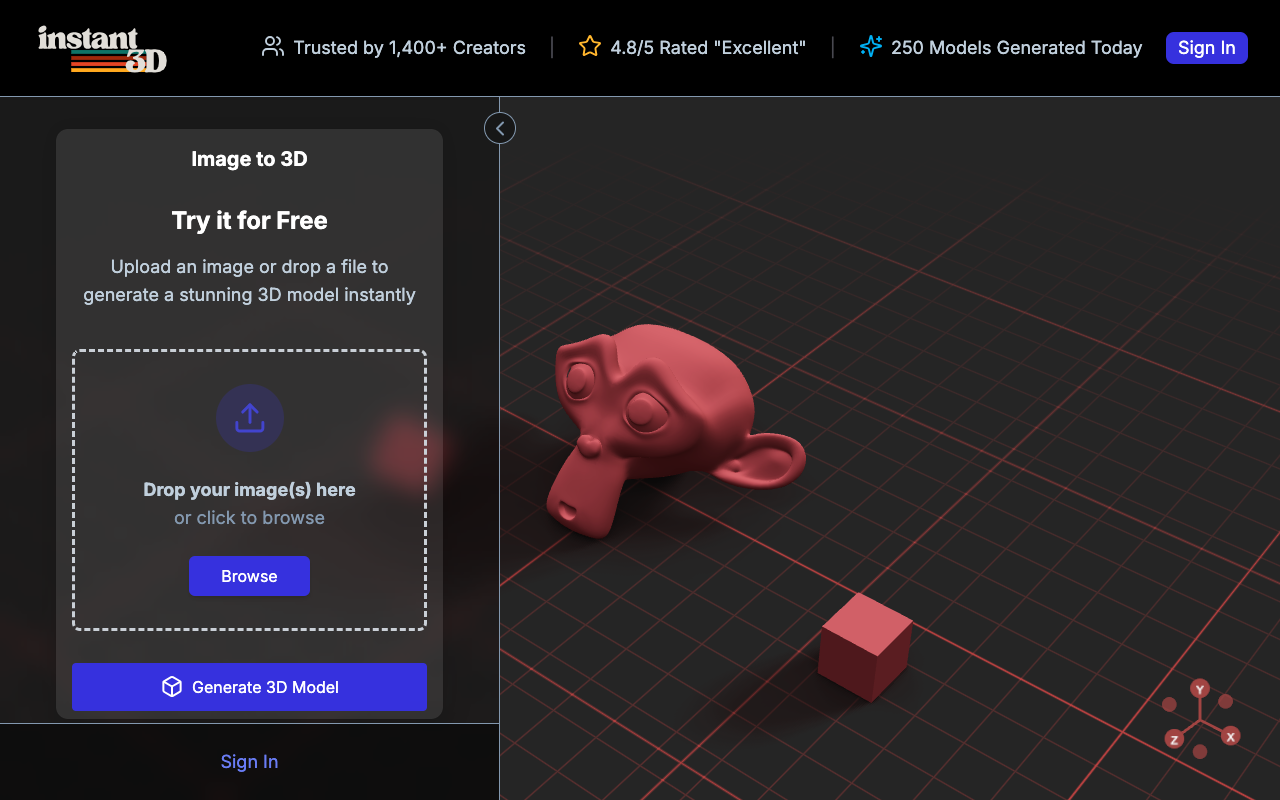This screenshot has width=1280, height=800.
Task: Click the Image to 3D panel title
Action: click(x=249, y=159)
